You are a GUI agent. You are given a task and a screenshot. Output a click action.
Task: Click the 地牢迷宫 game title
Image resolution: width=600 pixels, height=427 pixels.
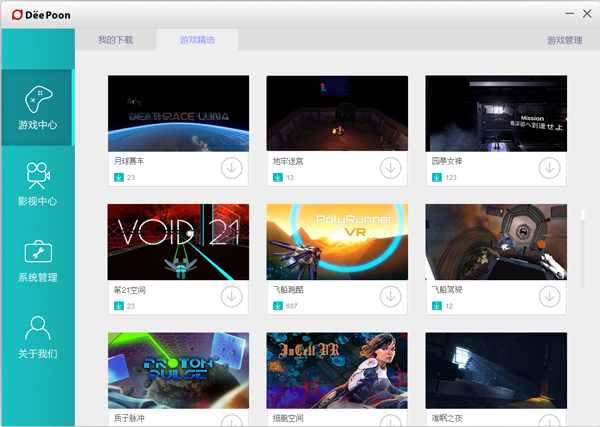pyautogui.click(x=288, y=161)
